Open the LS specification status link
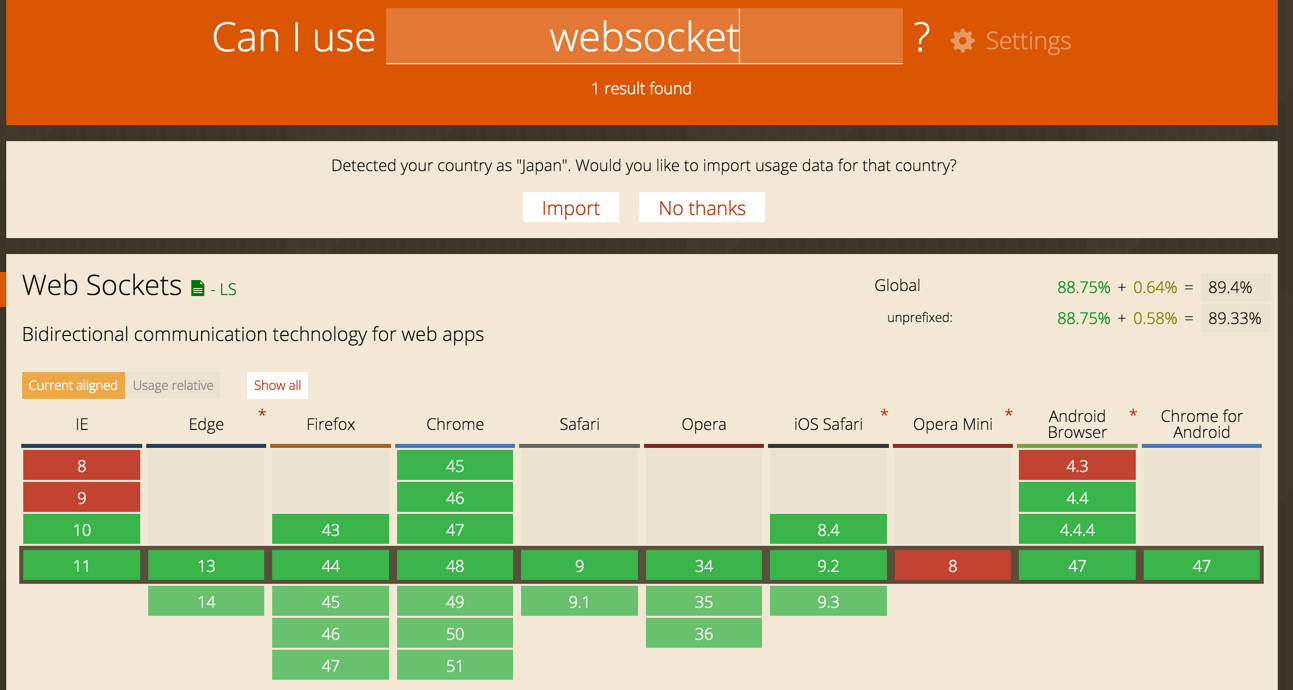 pyautogui.click(x=228, y=289)
